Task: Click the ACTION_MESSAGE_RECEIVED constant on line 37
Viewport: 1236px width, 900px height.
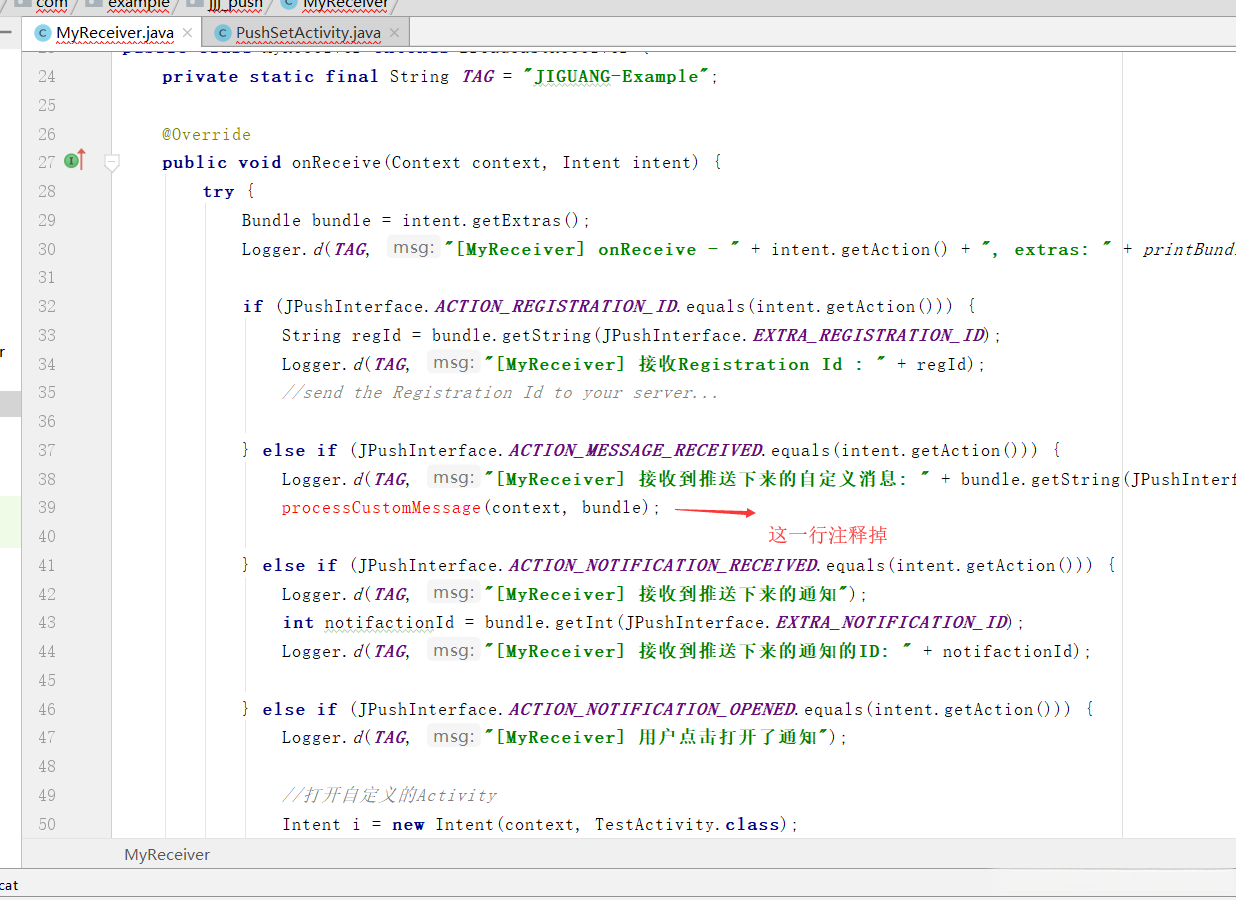Action: click(636, 450)
